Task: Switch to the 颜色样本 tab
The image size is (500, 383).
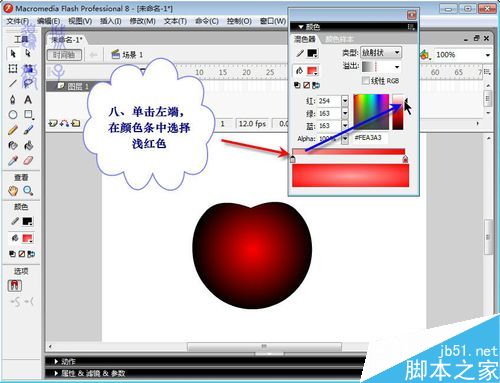Action: click(x=339, y=39)
